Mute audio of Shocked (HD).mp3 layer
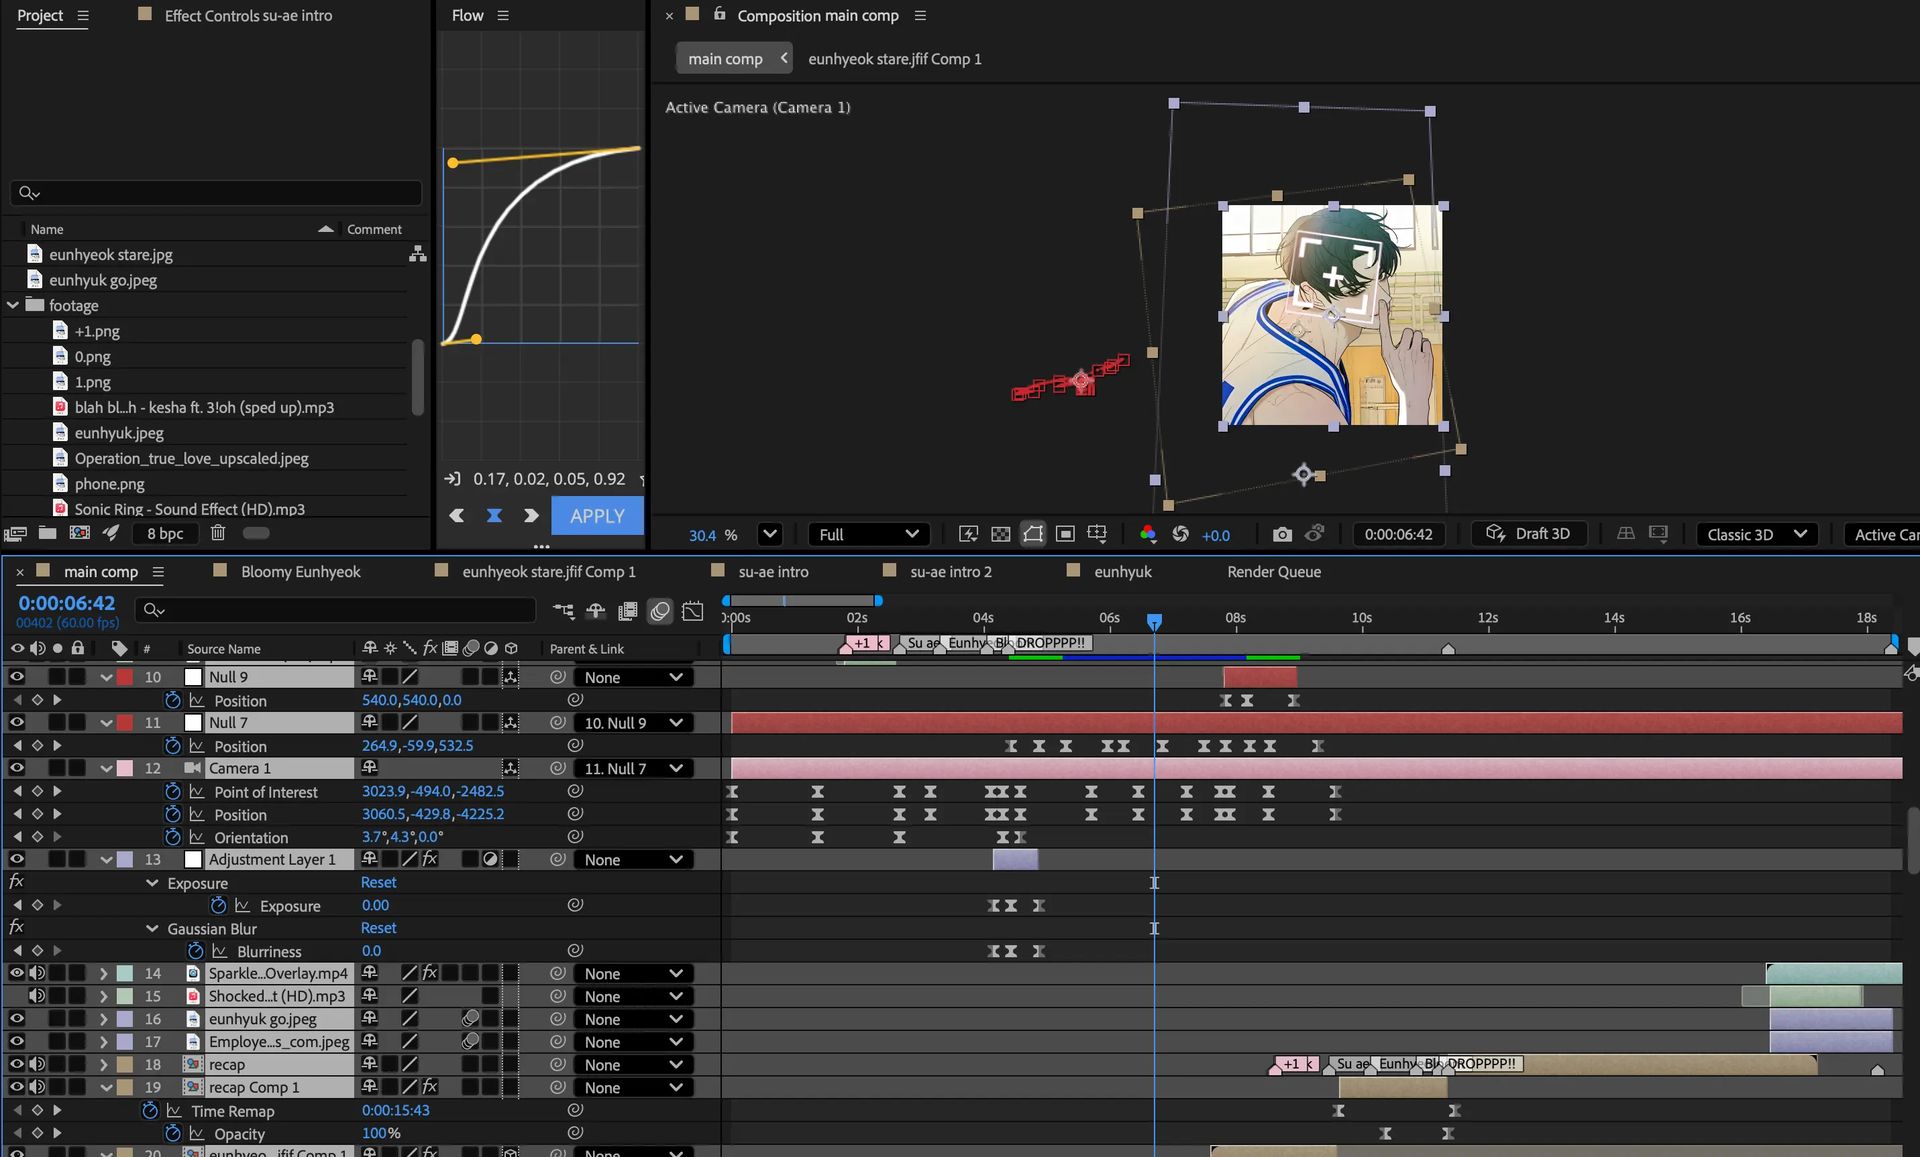The width and height of the screenshot is (1920, 1157). (x=37, y=996)
